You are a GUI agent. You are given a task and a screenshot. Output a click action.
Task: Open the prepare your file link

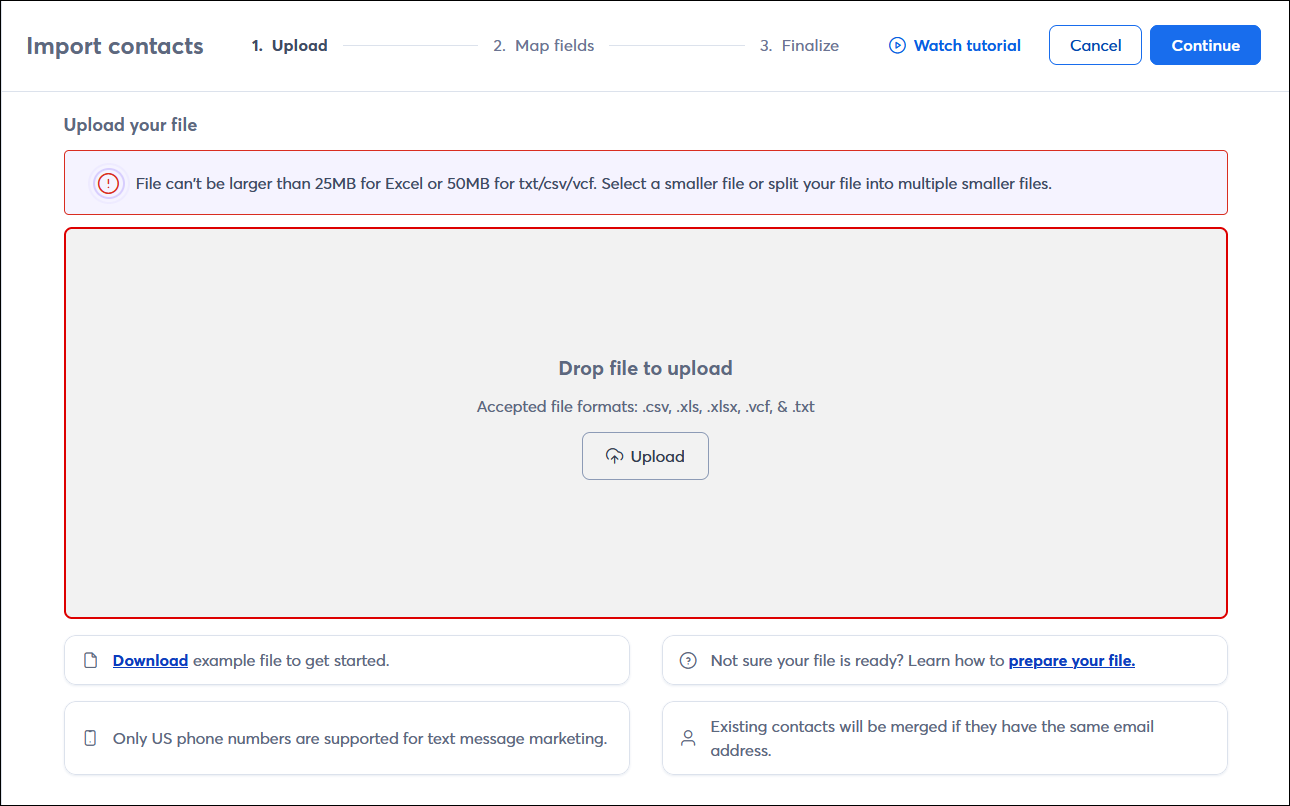[1071, 660]
